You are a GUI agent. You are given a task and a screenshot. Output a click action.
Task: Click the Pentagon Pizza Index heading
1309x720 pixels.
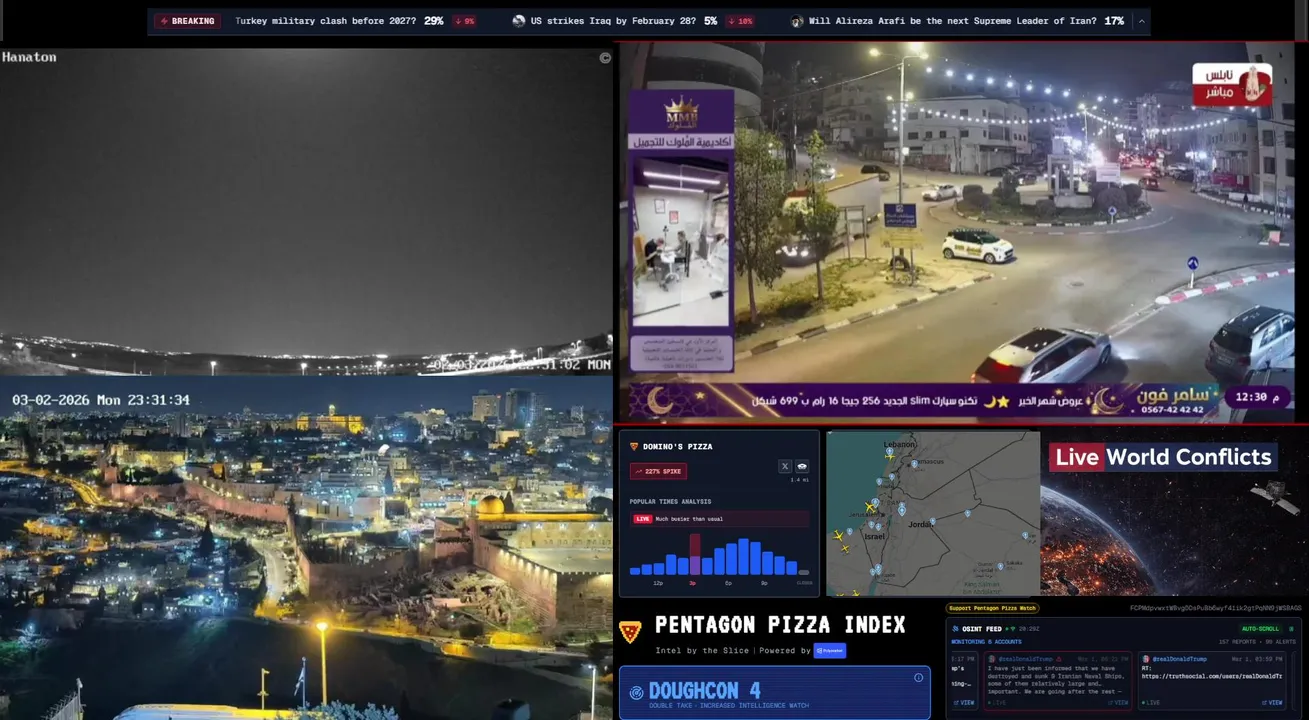pyautogui.click(x=780, y=625)
